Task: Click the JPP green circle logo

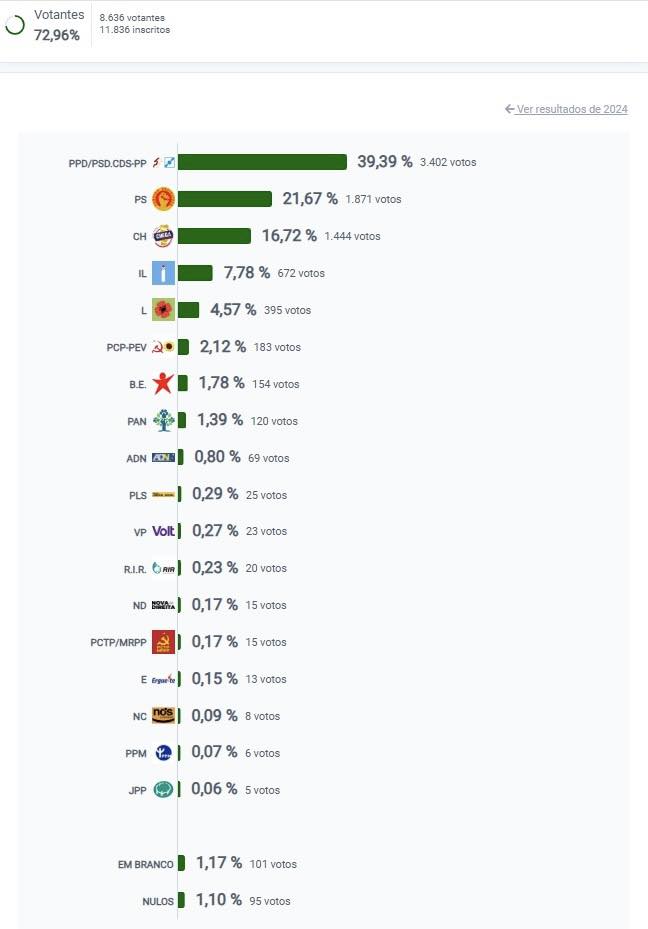Action: point(163,790)
